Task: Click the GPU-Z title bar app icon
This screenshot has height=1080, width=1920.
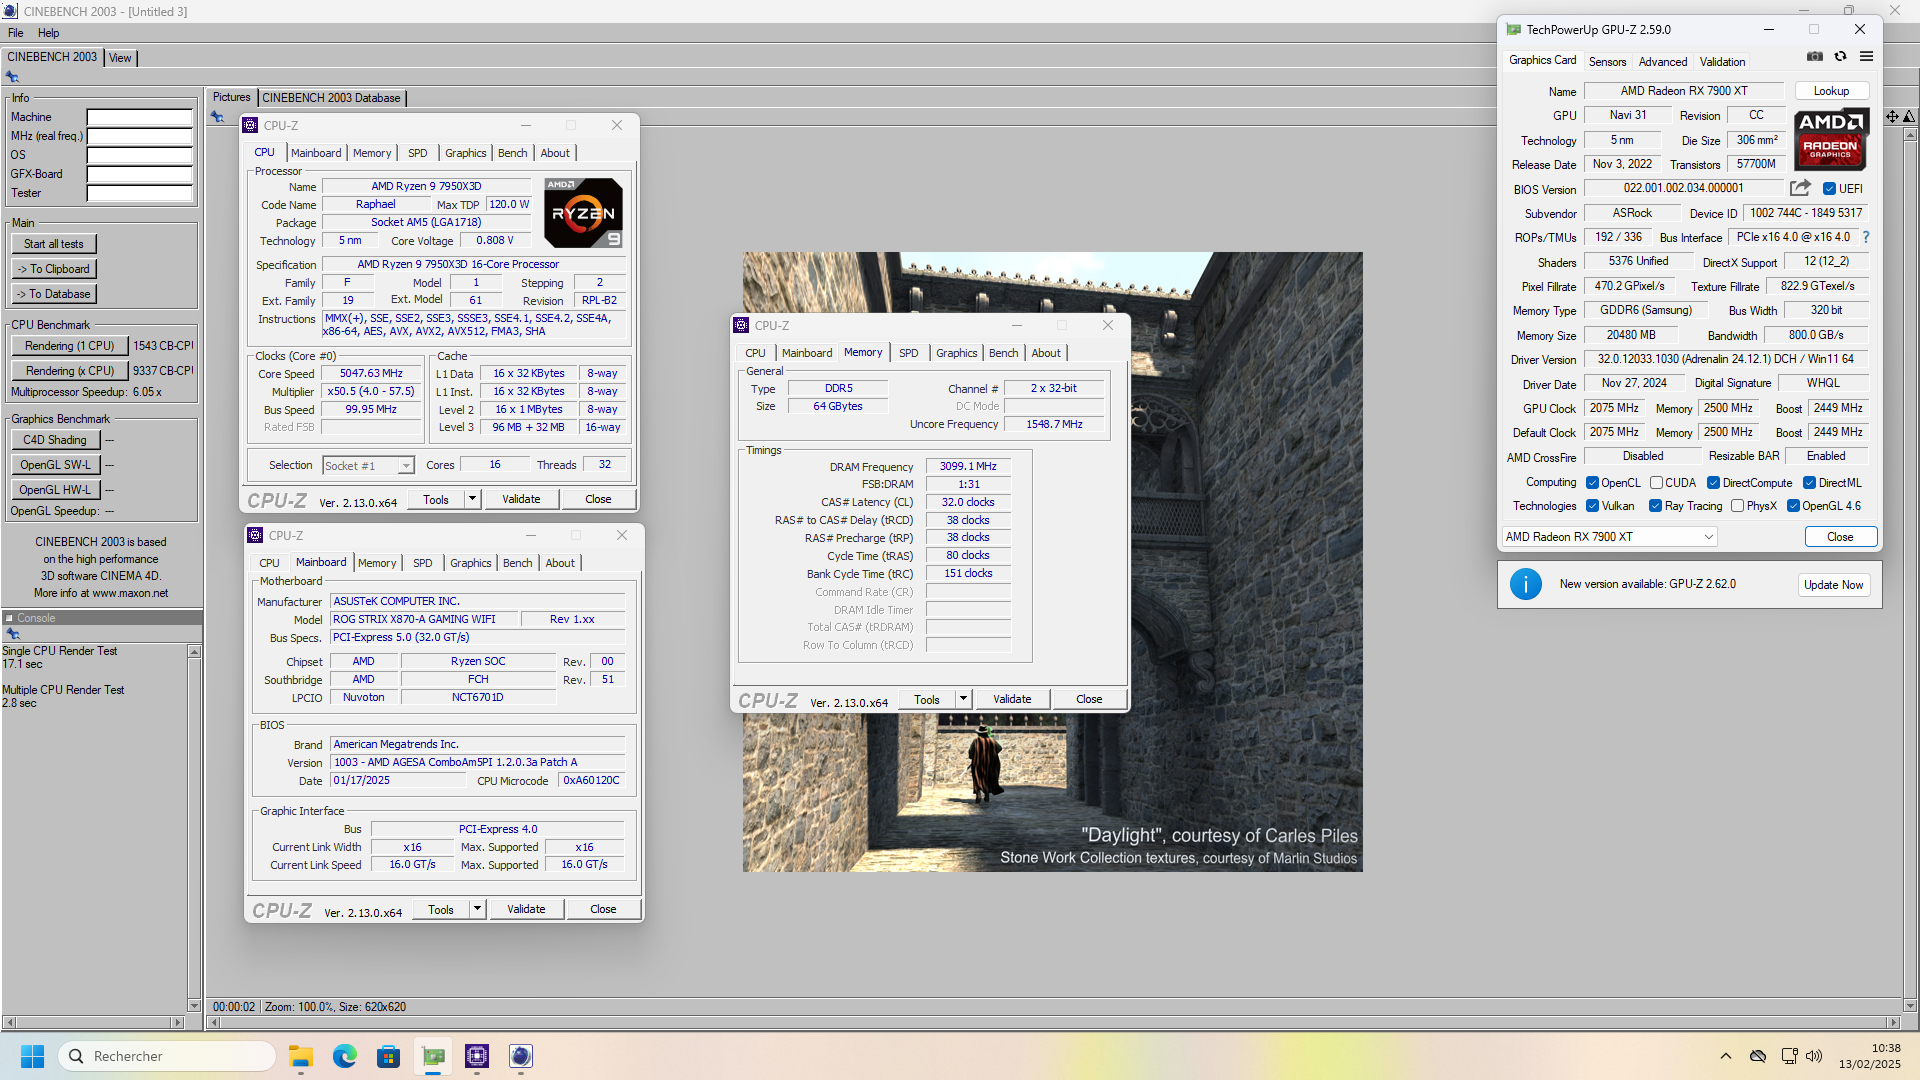Action: point(1514,30)
